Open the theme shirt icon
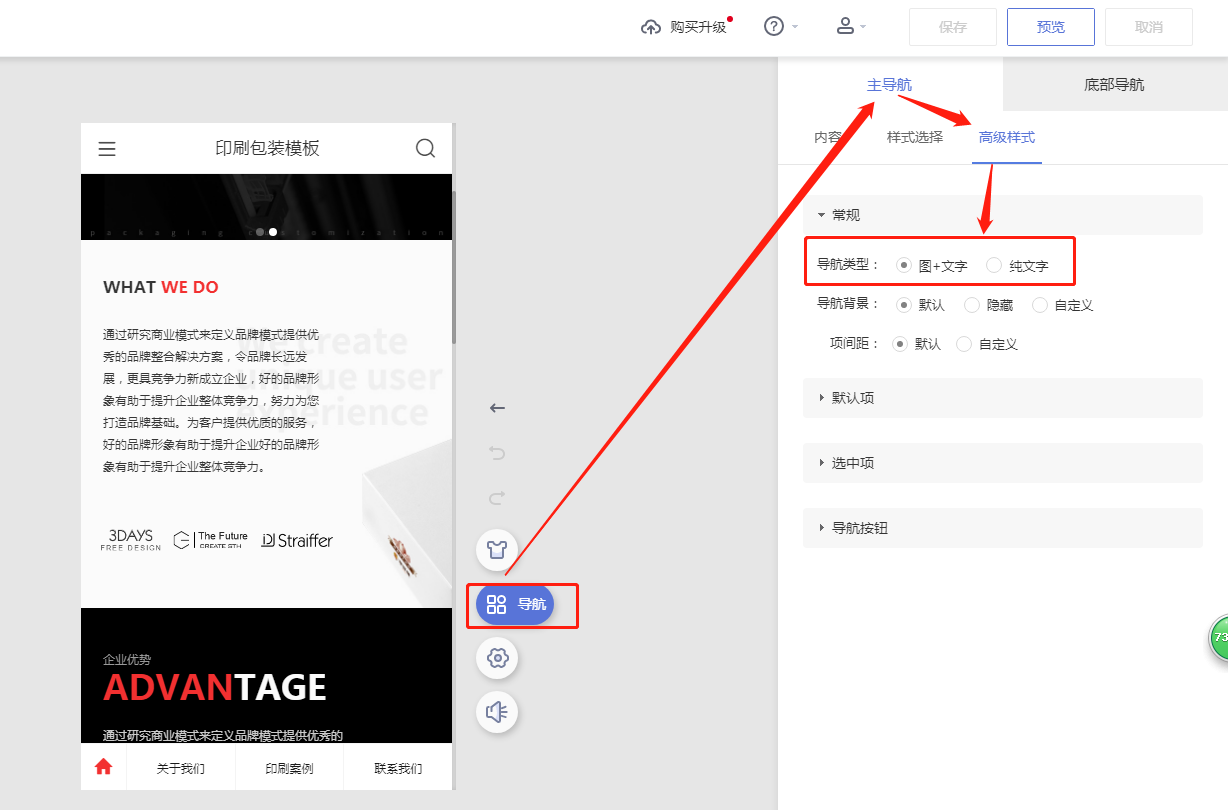Image resolution: width=1228 pixels, height=810 pixels. coord(497,549)
